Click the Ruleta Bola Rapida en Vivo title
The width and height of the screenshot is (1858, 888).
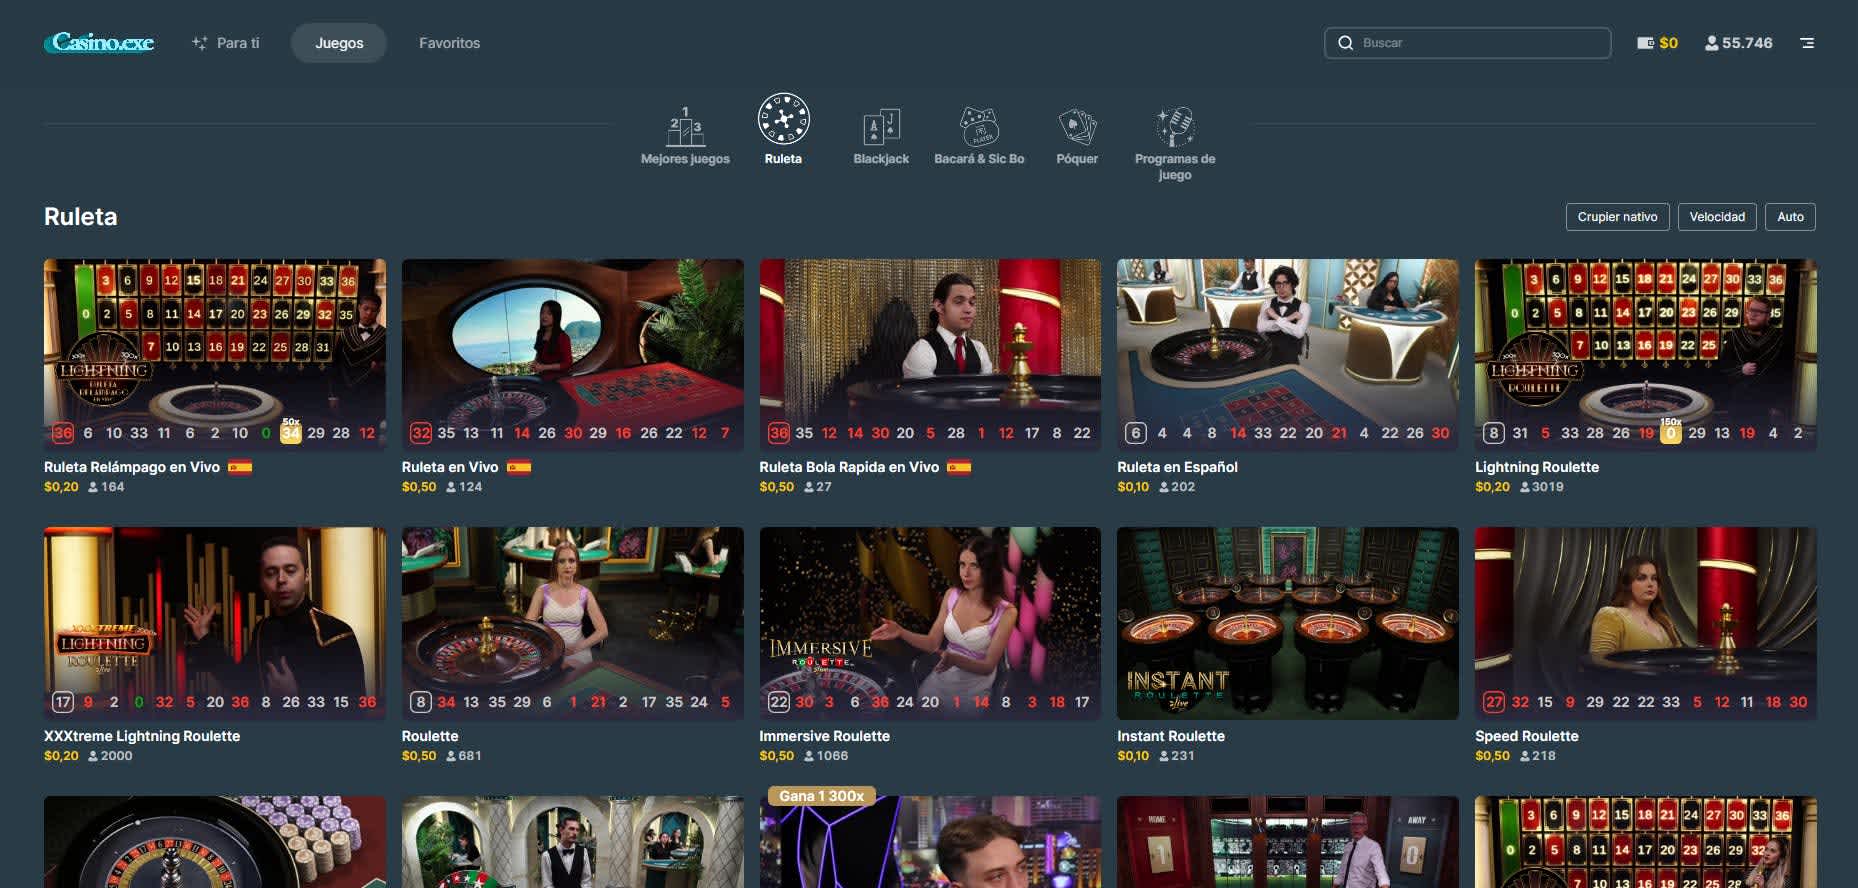click(x=849, y=467)
